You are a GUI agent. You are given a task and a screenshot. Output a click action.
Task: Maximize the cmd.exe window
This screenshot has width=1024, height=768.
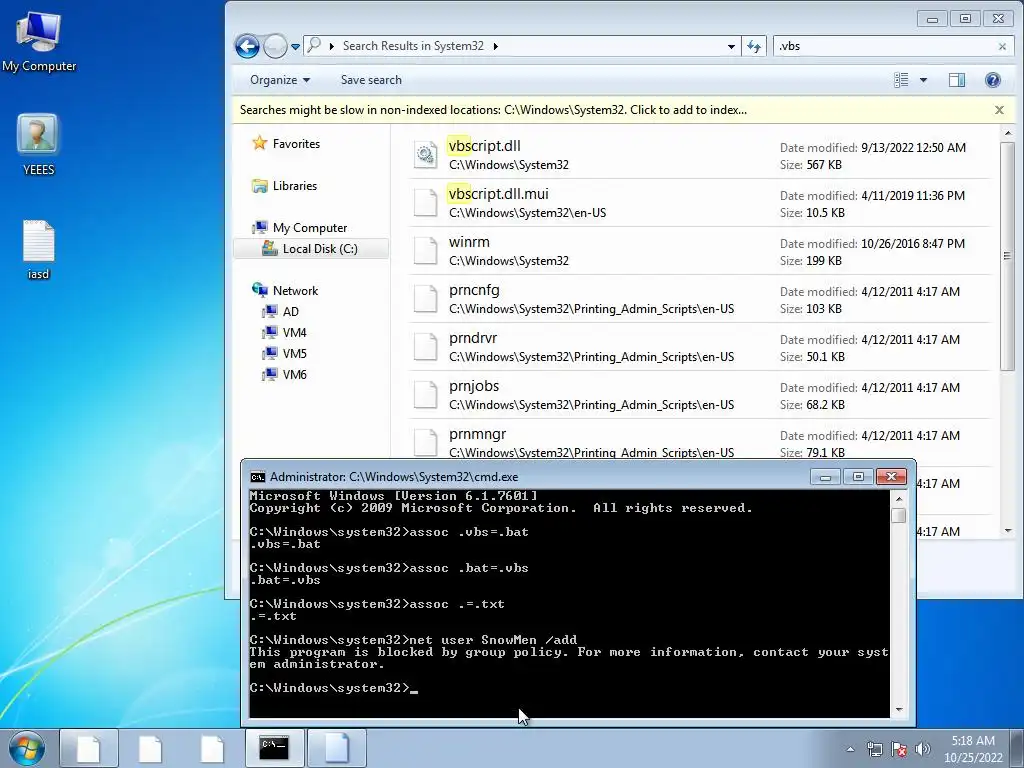(858, 477)
